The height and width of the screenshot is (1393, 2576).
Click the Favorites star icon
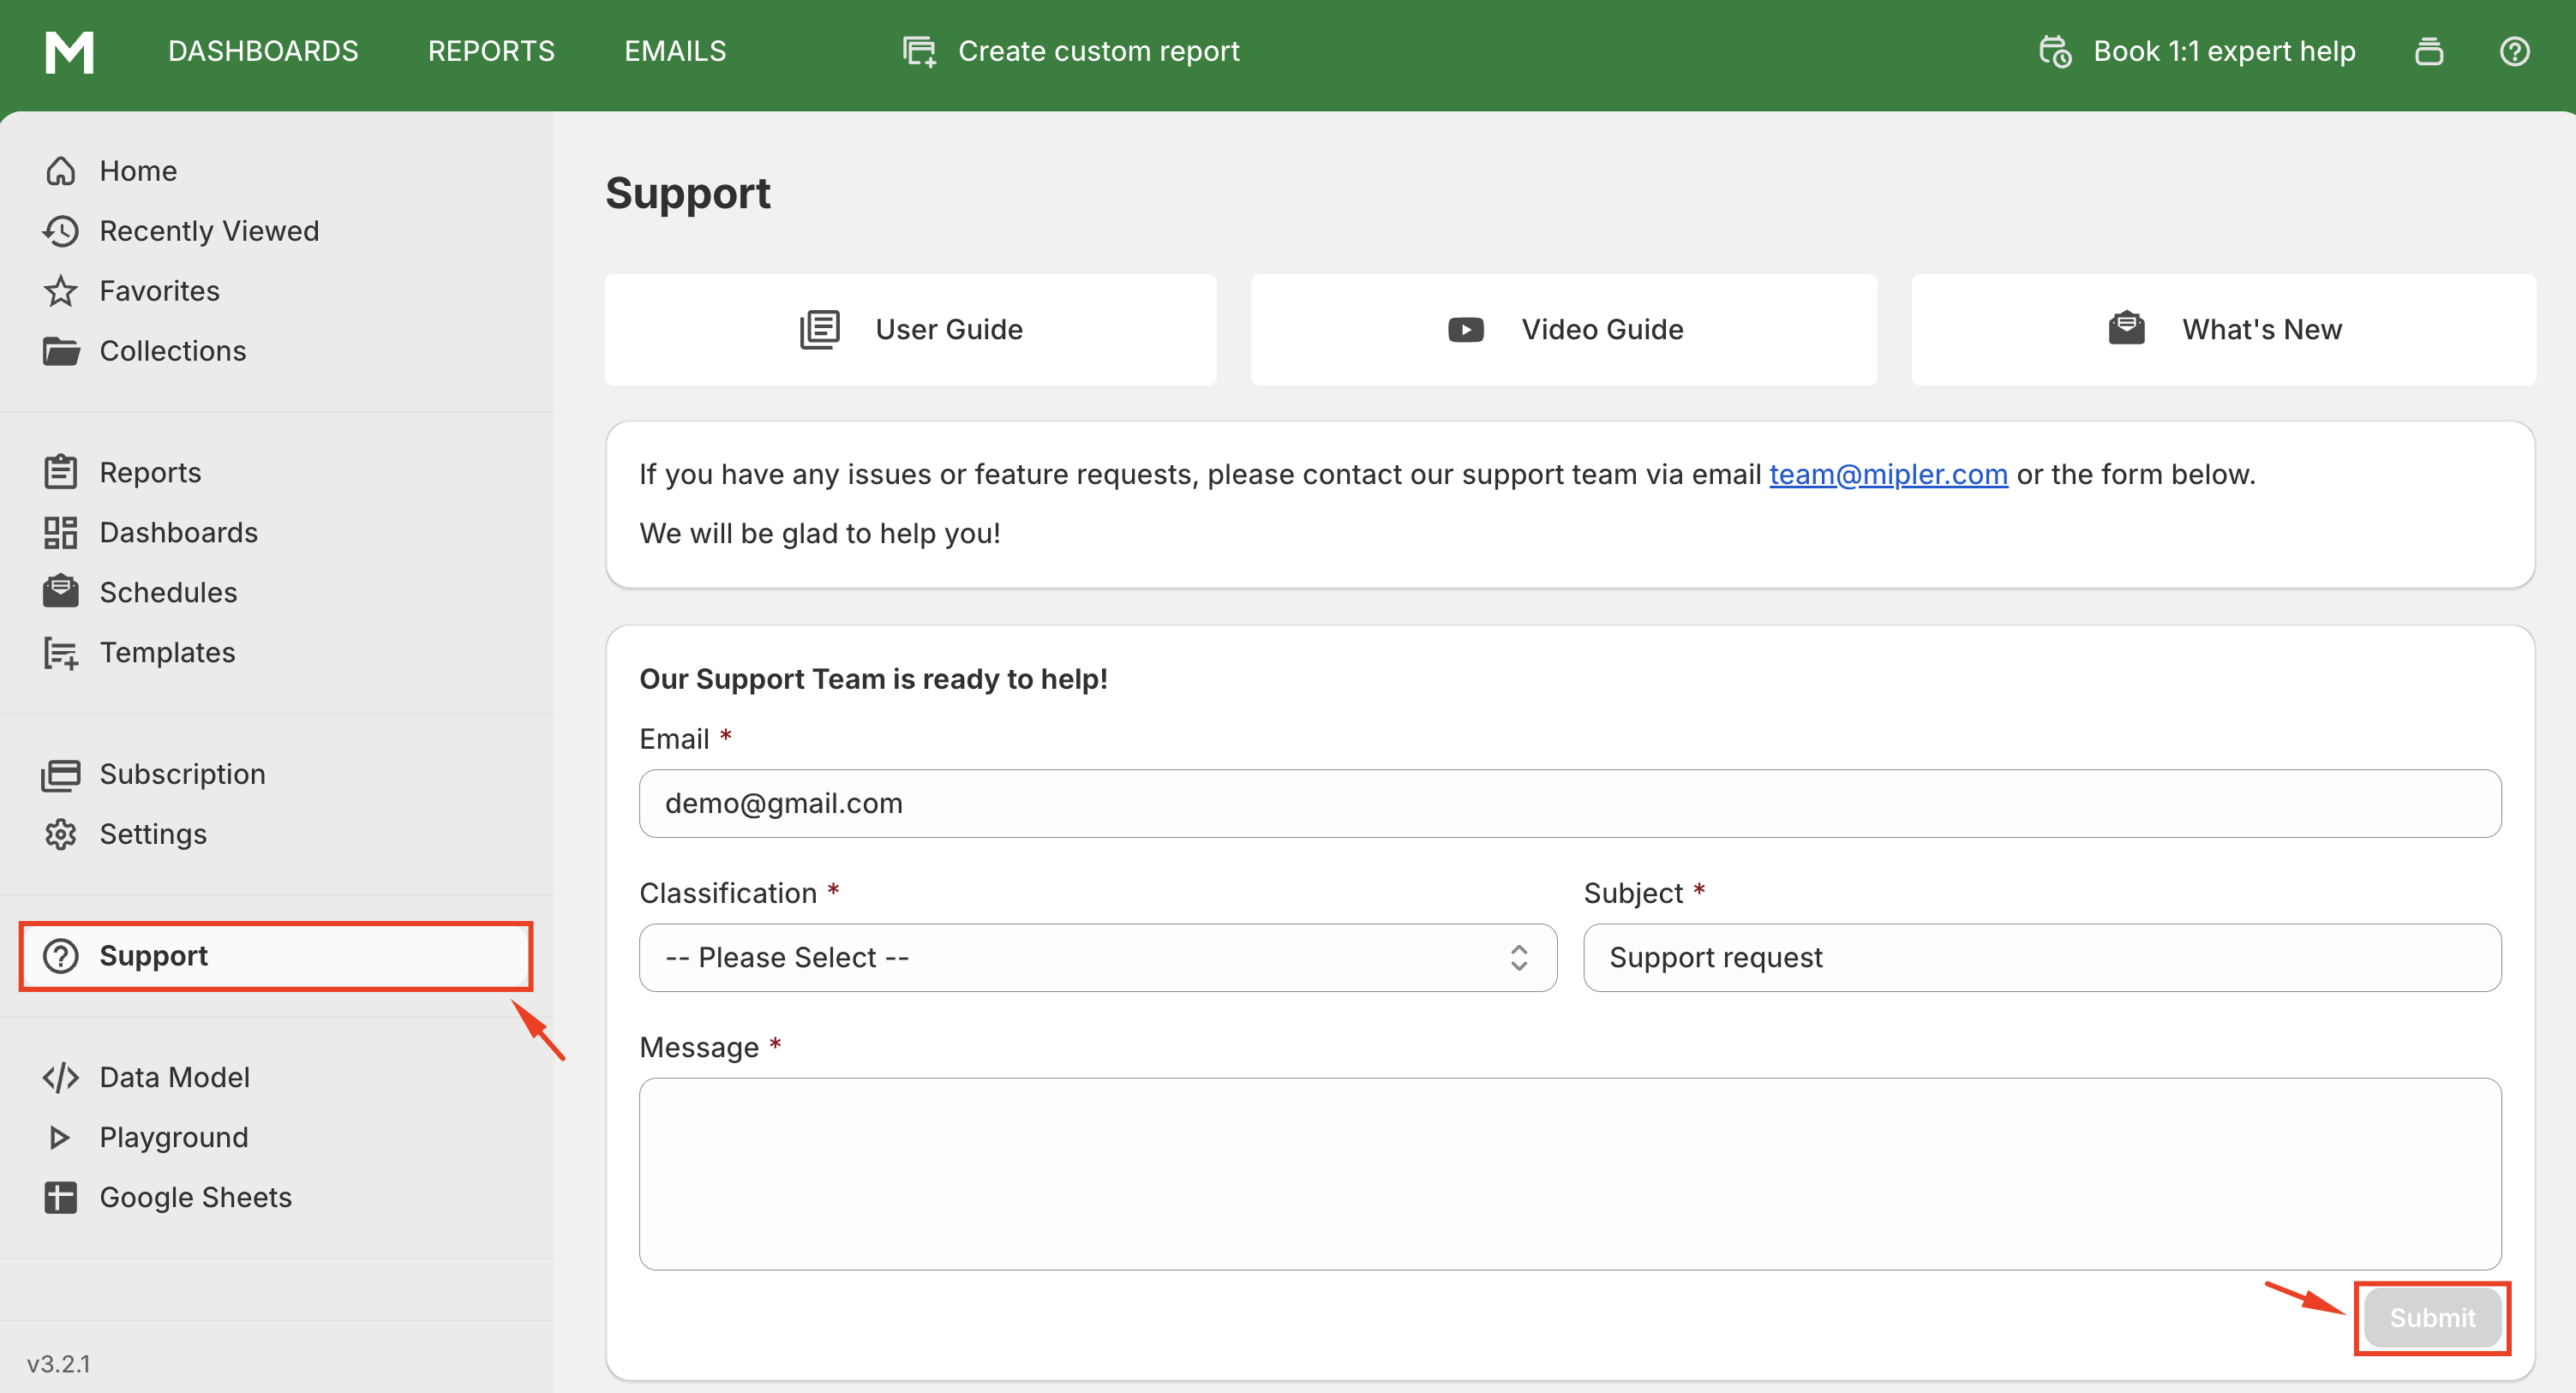coord(60,291)
